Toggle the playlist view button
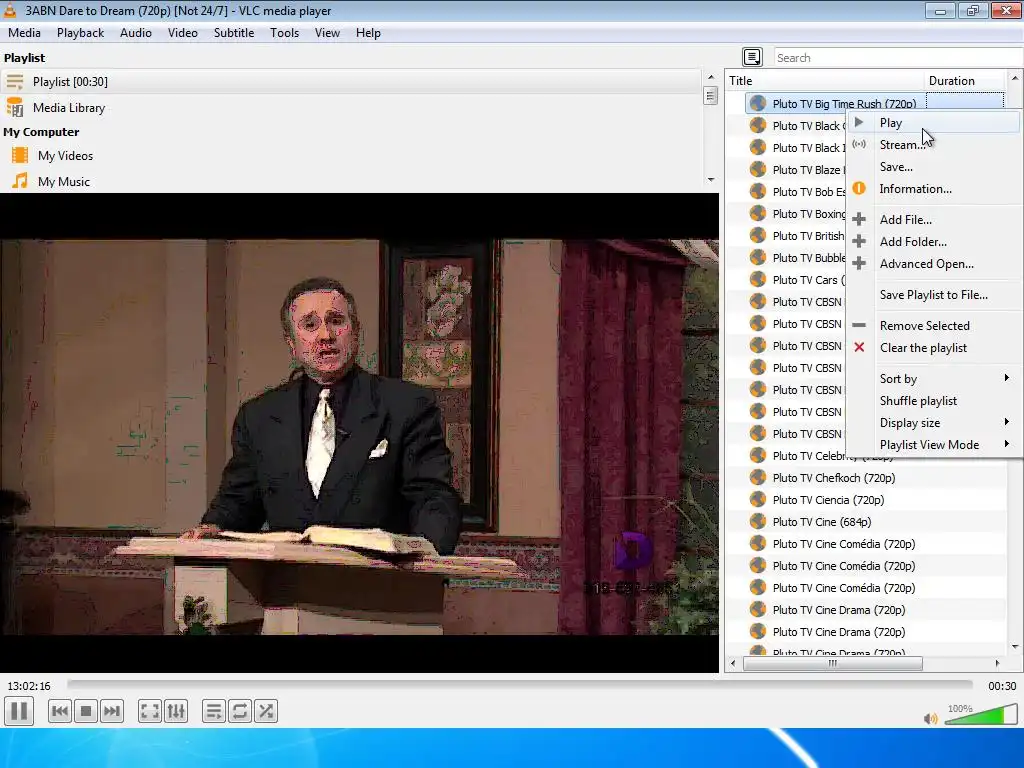This screenshot has height=768, width=1024. 214,711
